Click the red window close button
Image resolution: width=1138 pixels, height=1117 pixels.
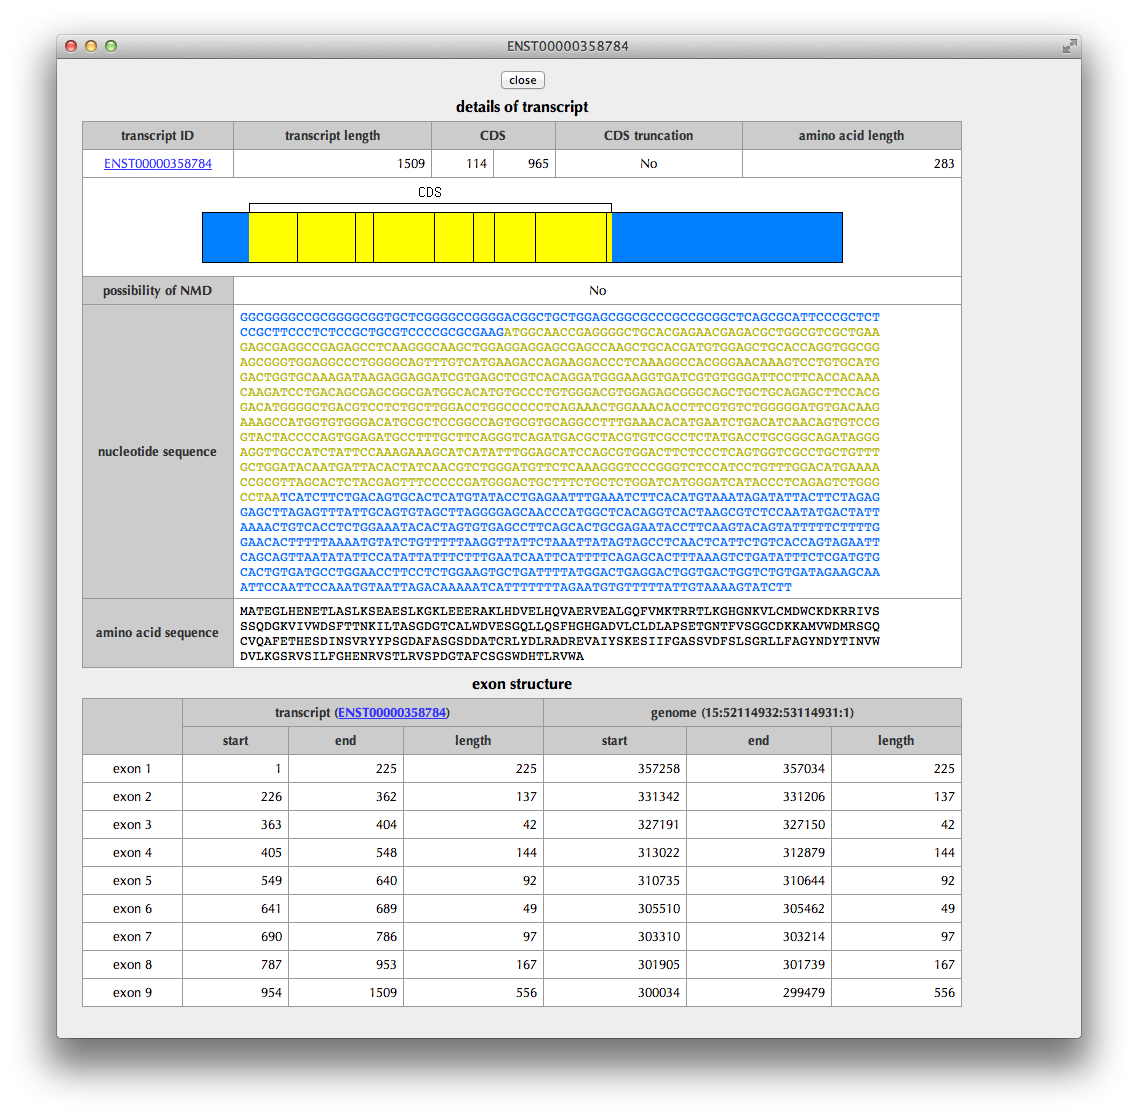pyautogui.click(x=71, y=46)
